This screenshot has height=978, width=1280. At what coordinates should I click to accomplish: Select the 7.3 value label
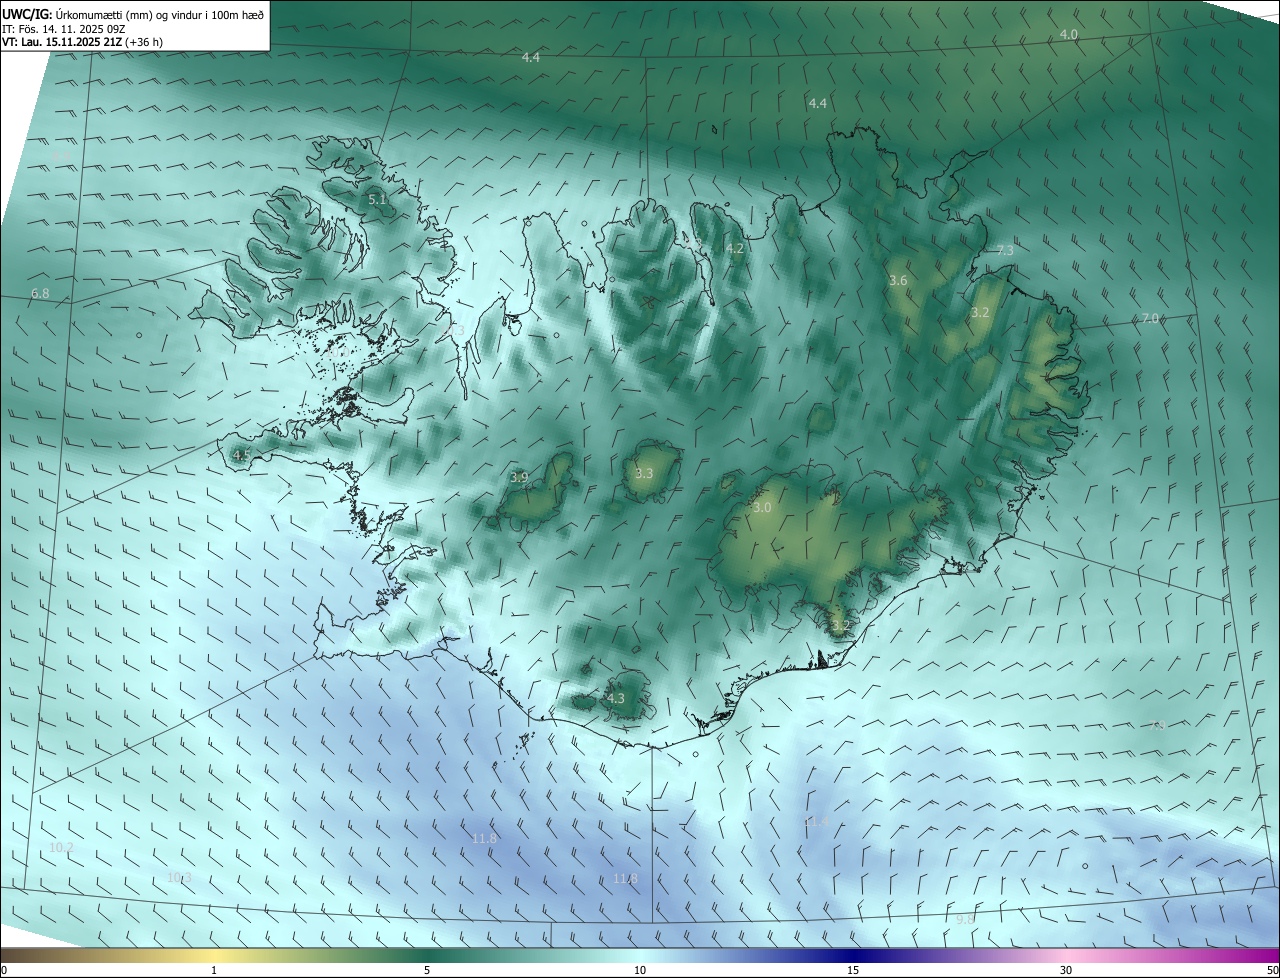coord(1005,250)
